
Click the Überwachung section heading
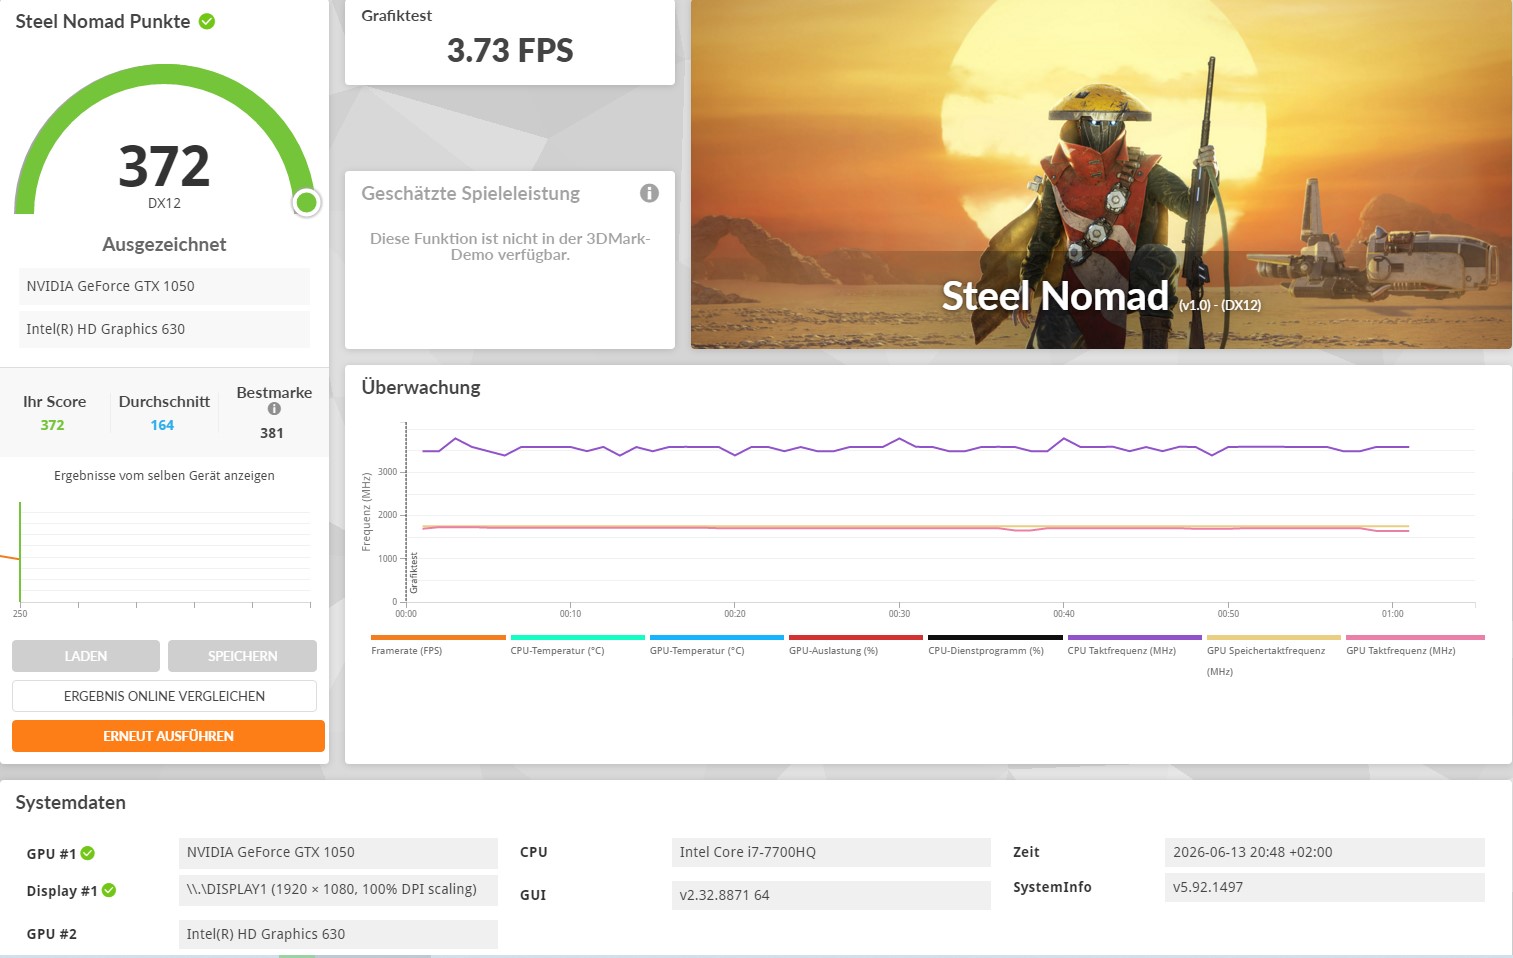pyautogui.click(x=421, y=388)
